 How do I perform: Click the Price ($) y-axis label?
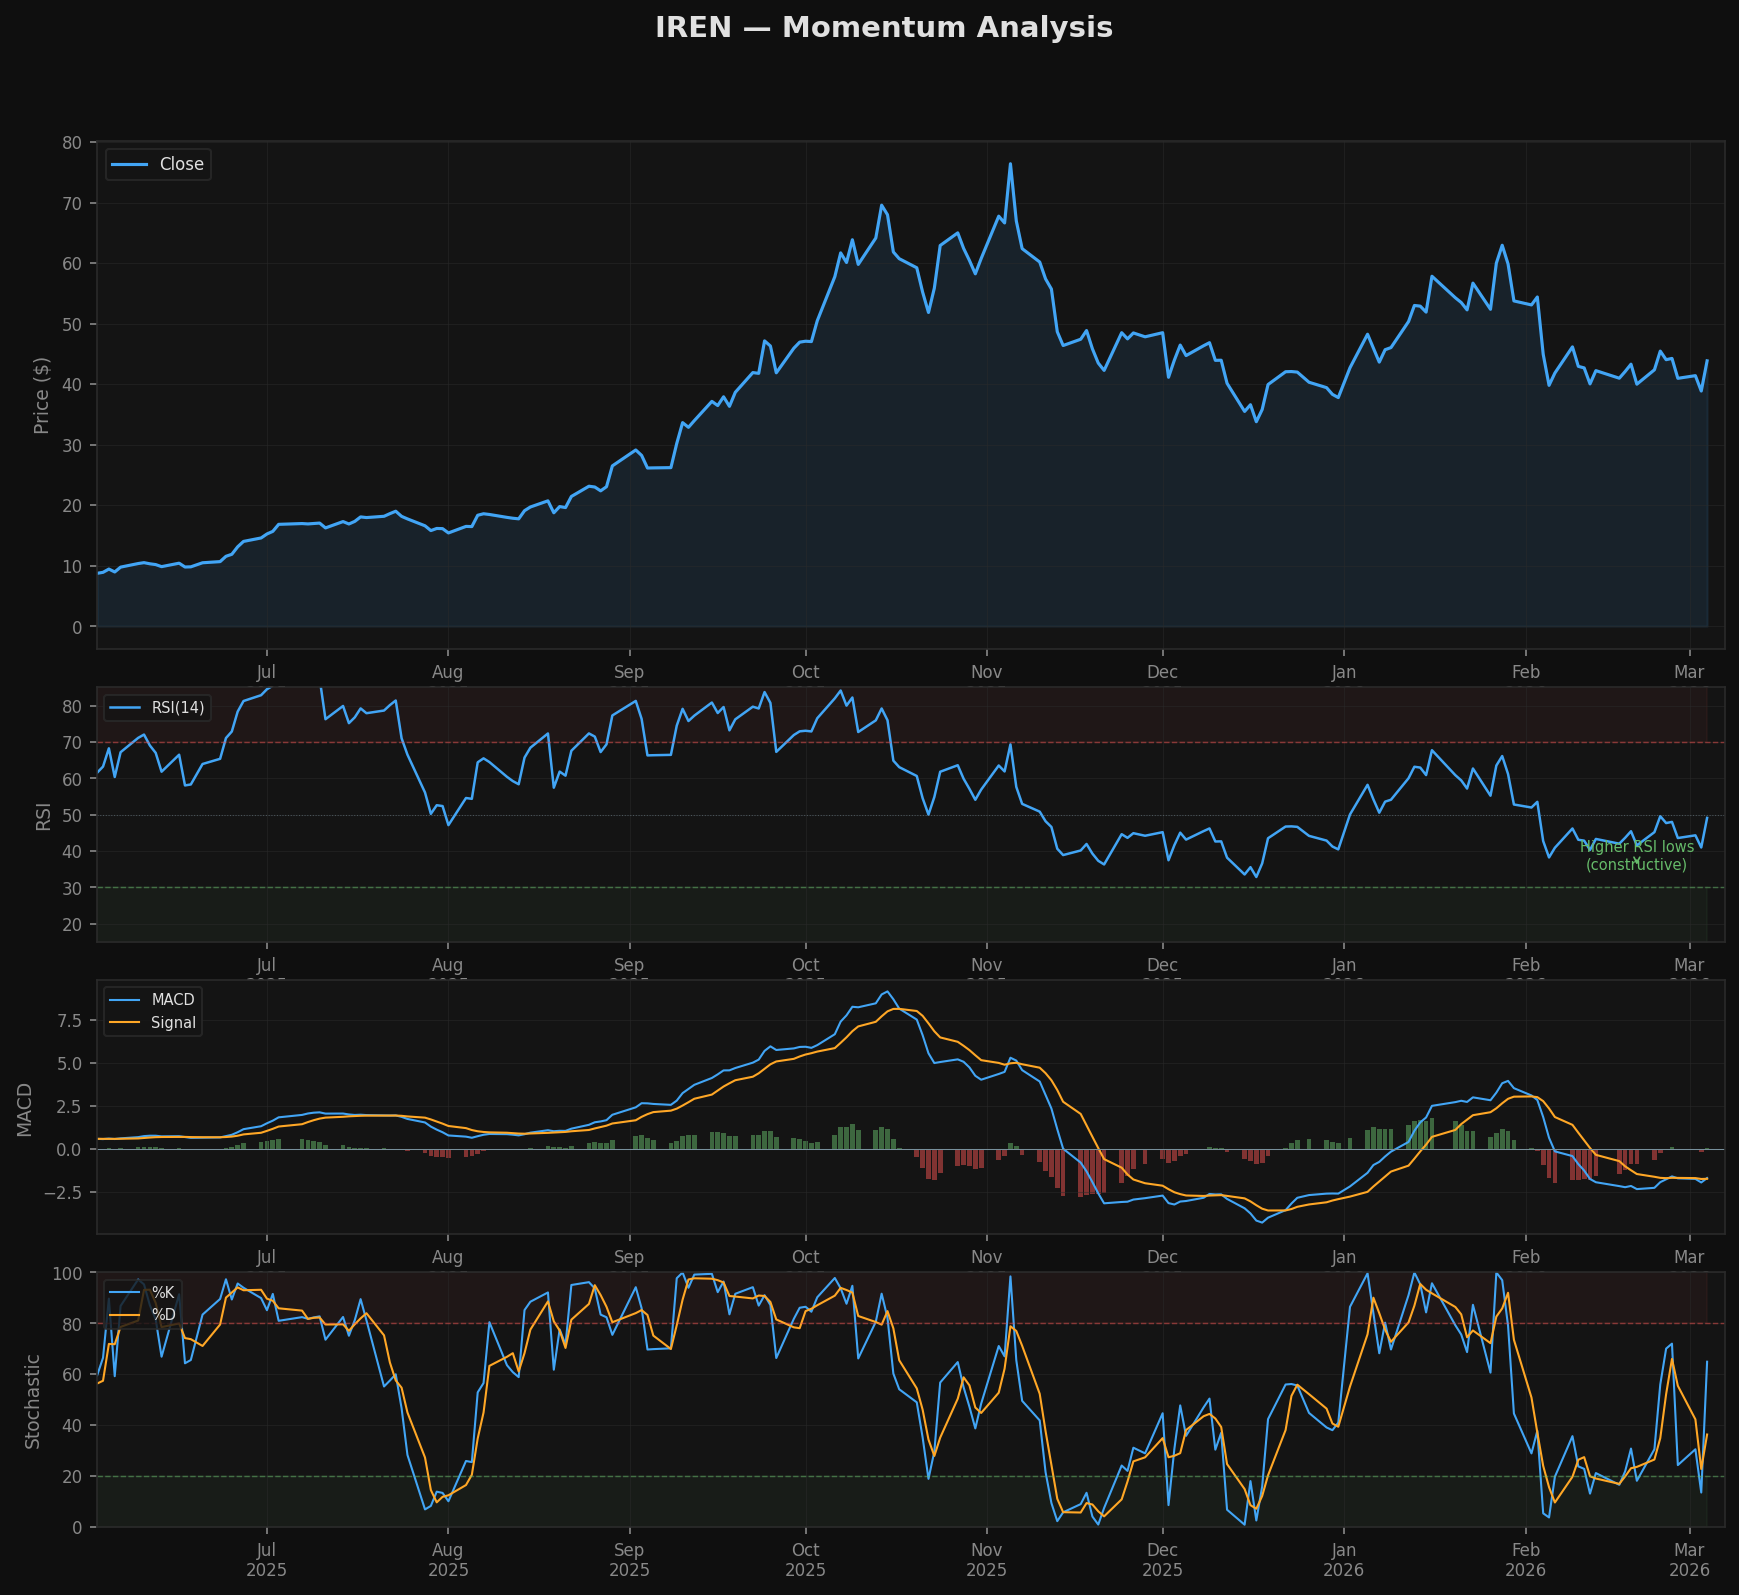tap(42, 395)
